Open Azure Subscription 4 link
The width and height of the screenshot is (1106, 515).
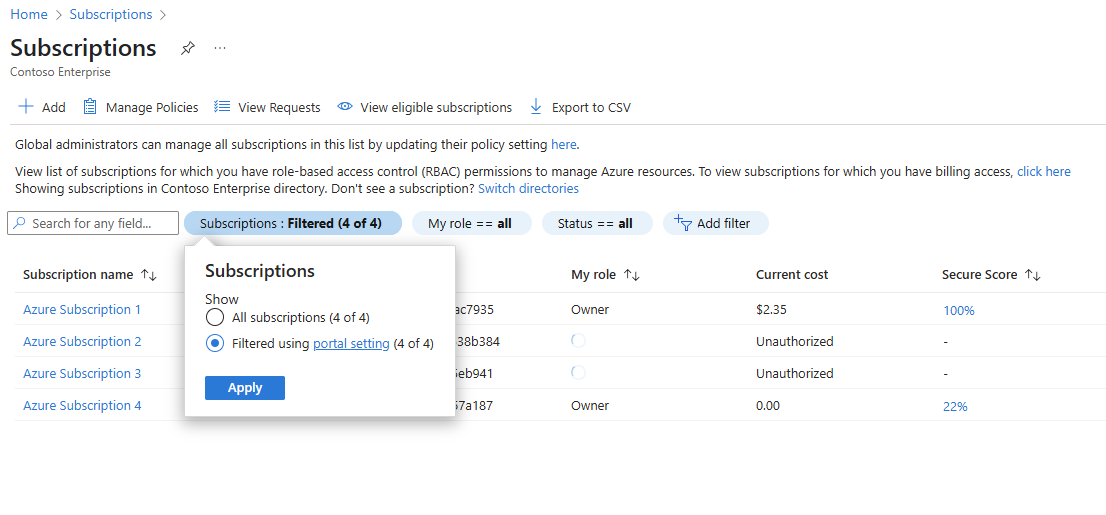click(82, 406)
